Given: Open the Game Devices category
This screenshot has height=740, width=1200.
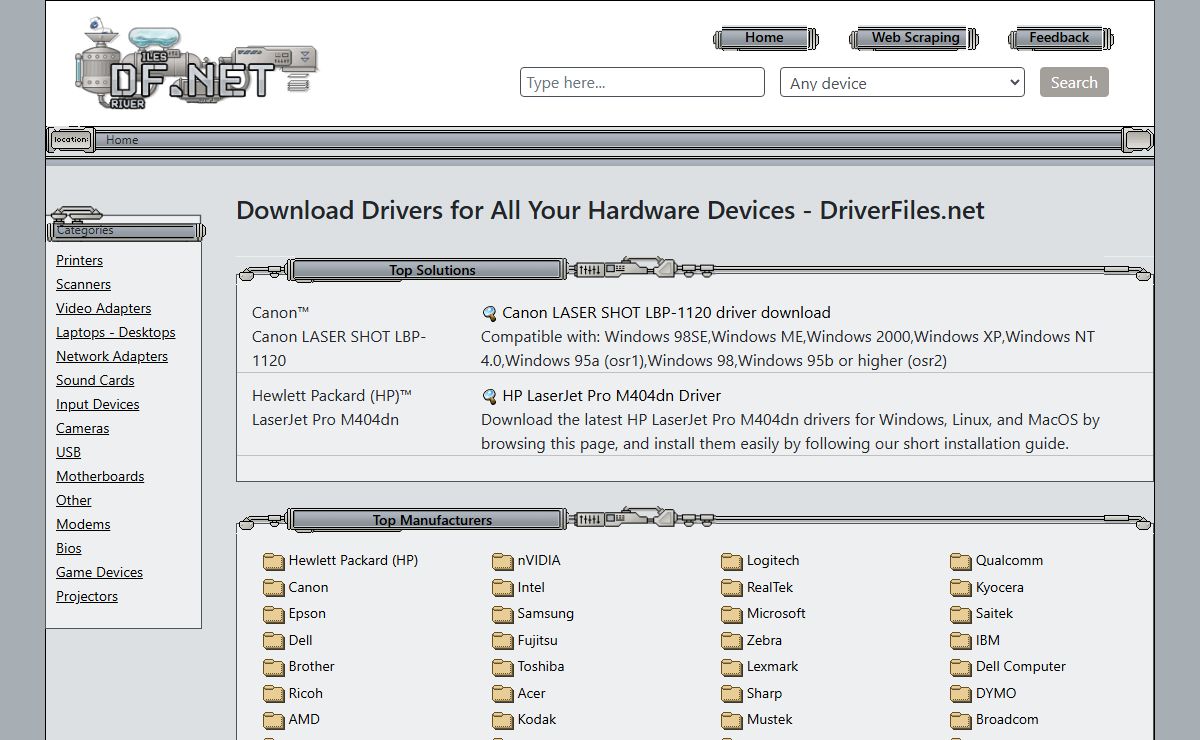Looking at the screenshot, I should tap(99, 572).
